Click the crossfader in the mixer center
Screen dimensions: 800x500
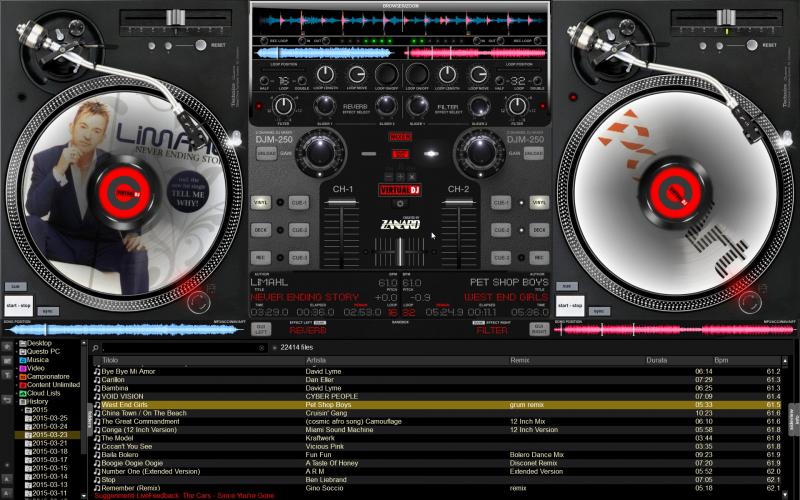[400, 252]
